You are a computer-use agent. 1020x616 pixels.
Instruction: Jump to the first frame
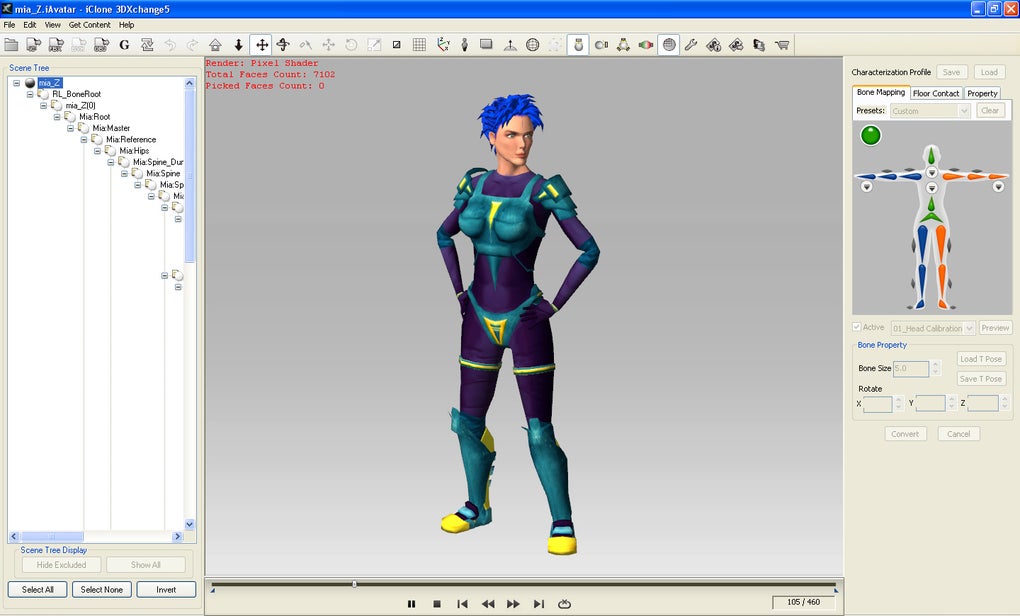click(463, 604)
